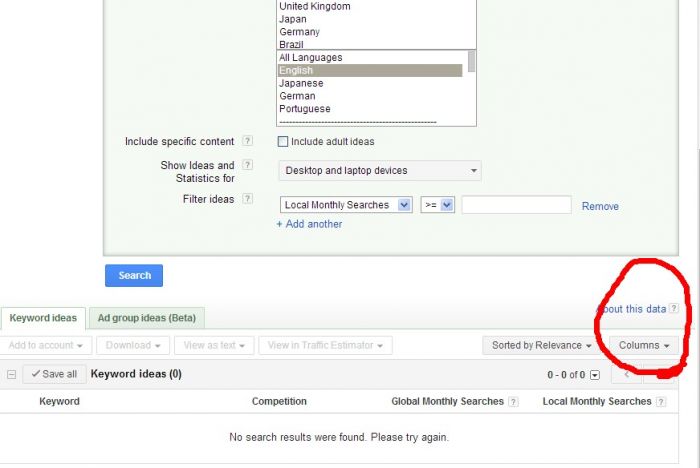
Task: Open View in Traffic Estimator dropdown
Action: (x=325, y=346)
